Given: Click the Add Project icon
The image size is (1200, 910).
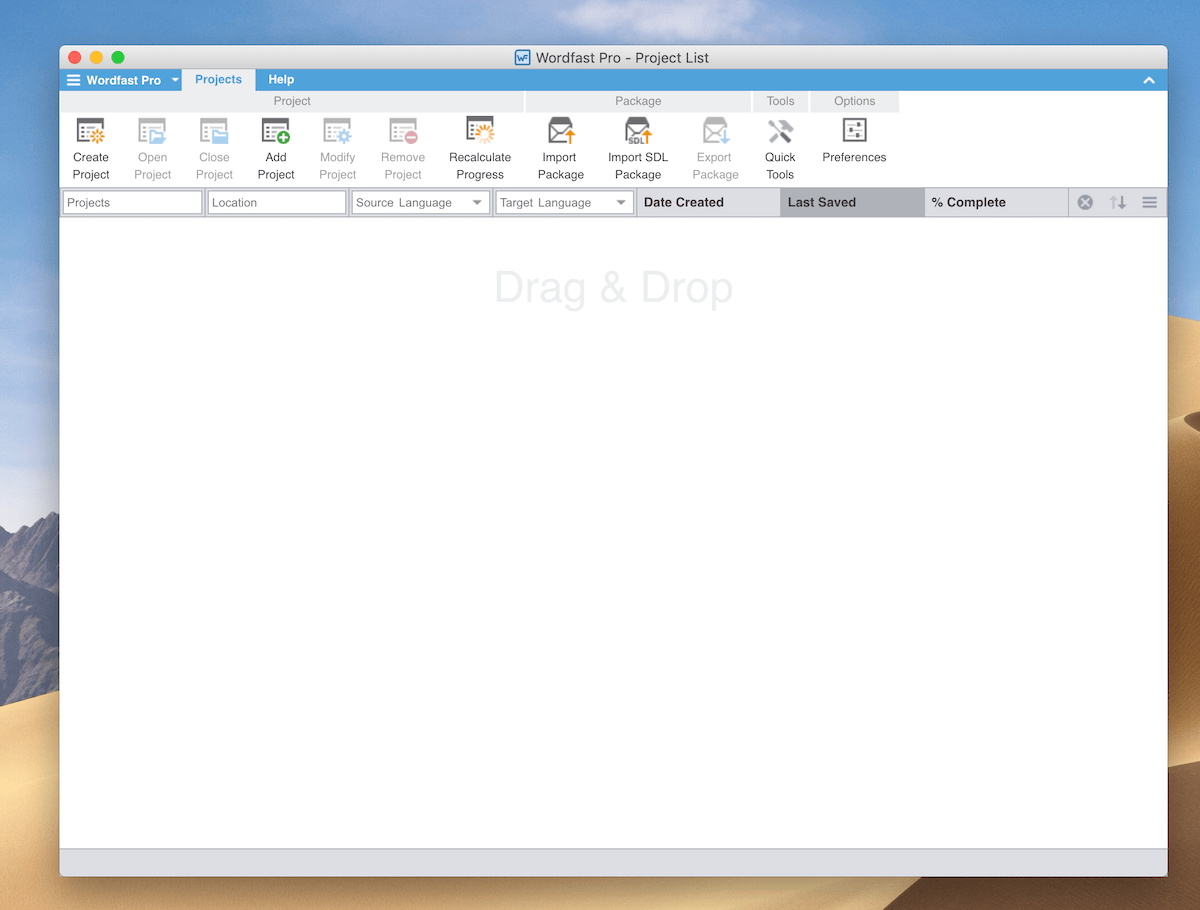Looking at the screenshot, I should coord(276,131).
